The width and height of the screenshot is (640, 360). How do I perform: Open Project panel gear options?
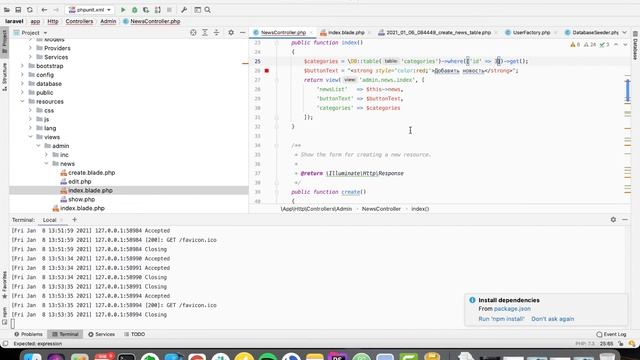click(231, 33)
